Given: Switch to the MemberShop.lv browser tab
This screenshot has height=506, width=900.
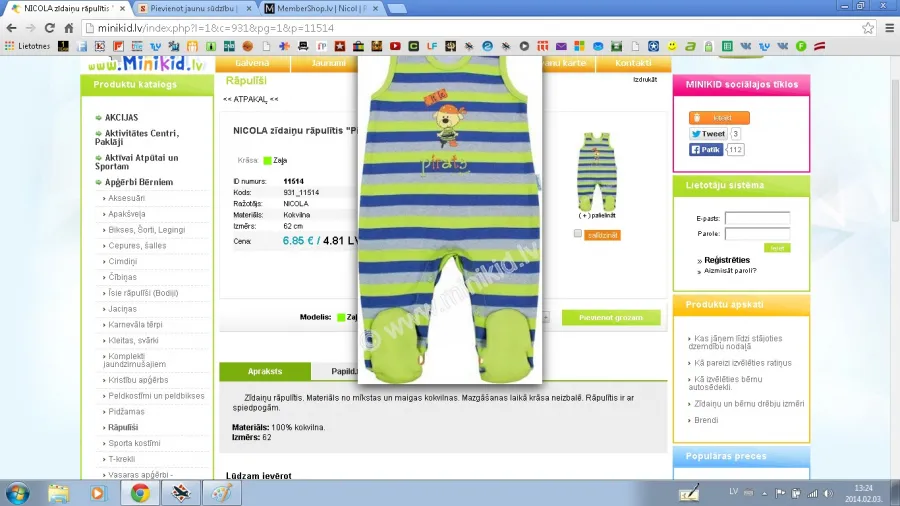Looking at the screenshot, I should (323, 9).
